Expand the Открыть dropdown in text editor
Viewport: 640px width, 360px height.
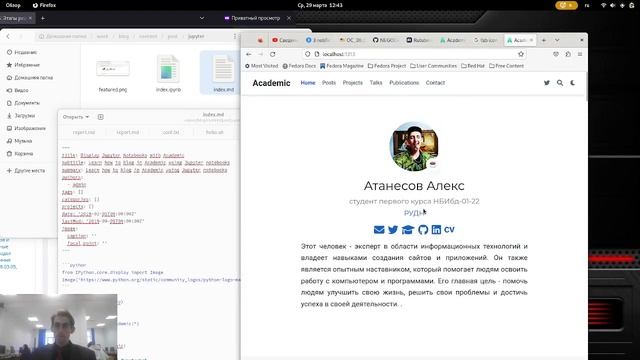click(76, 117)
